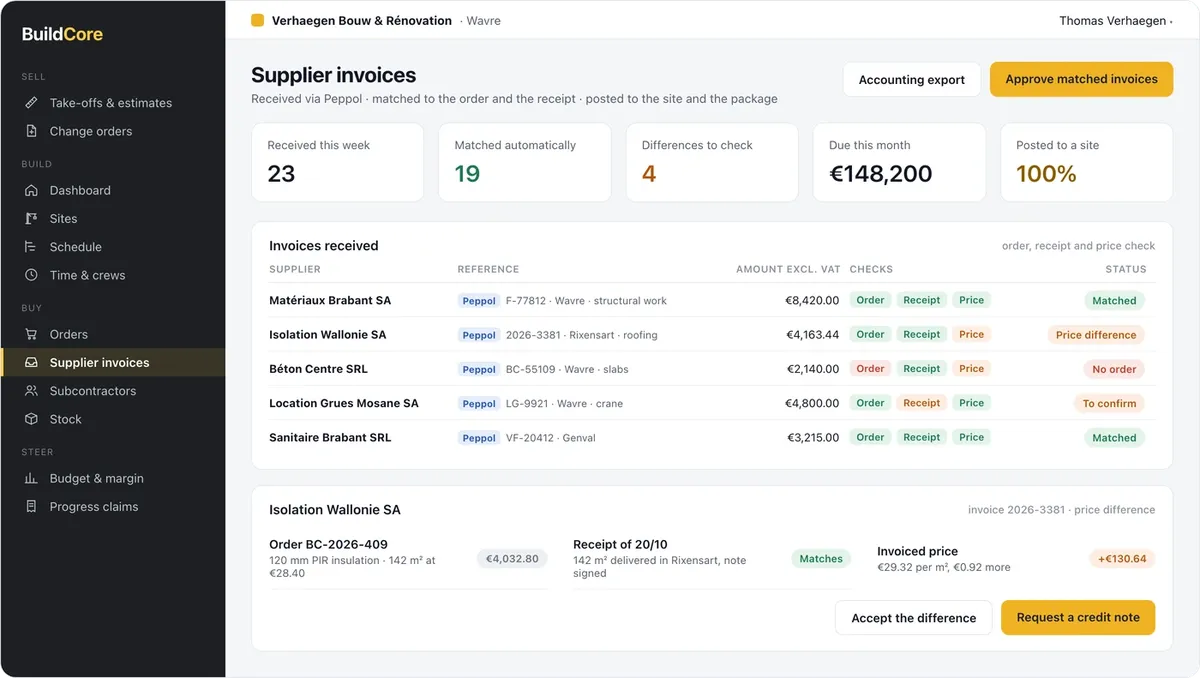
Task: Open the Due this month card
Action: pyautogui.click(x=899, y=162)
